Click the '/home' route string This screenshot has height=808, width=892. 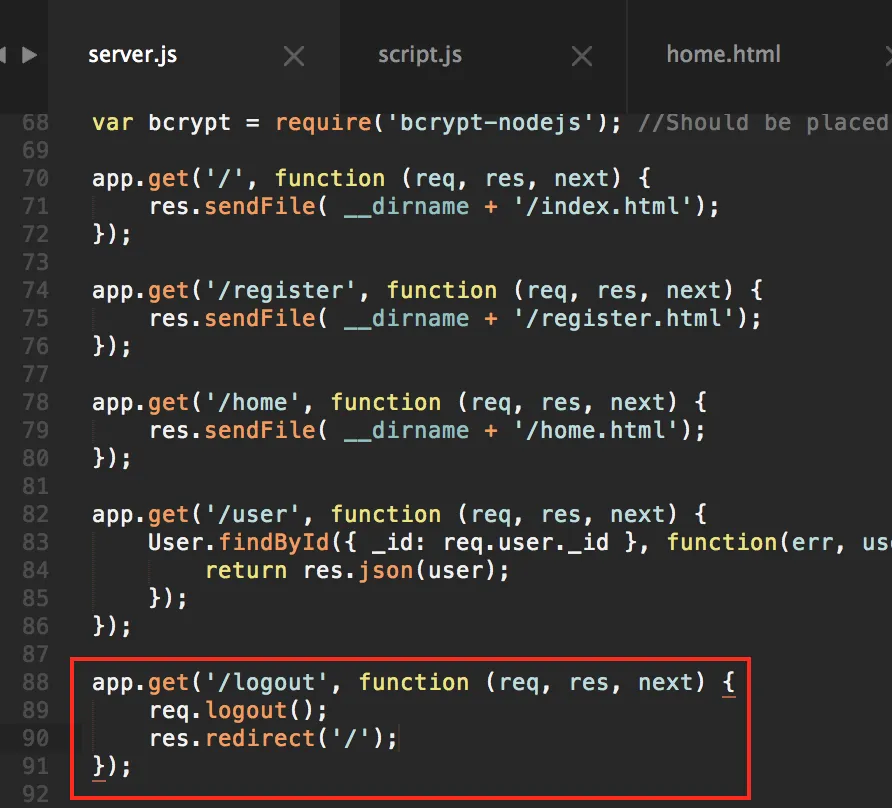(x=252, y=403)
